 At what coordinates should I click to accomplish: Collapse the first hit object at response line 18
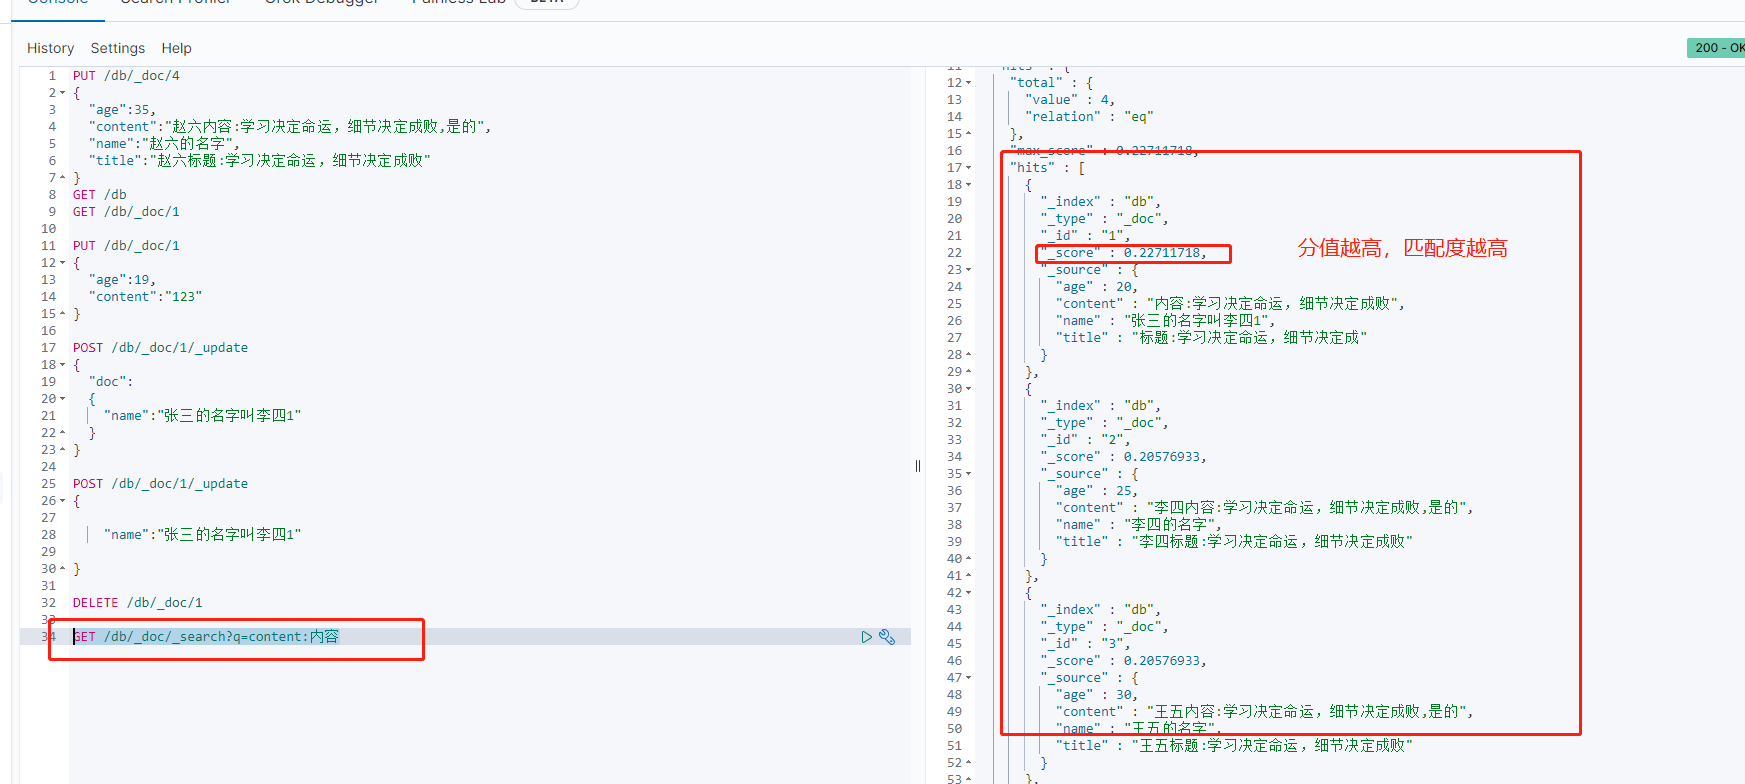[x=968, y=185]
